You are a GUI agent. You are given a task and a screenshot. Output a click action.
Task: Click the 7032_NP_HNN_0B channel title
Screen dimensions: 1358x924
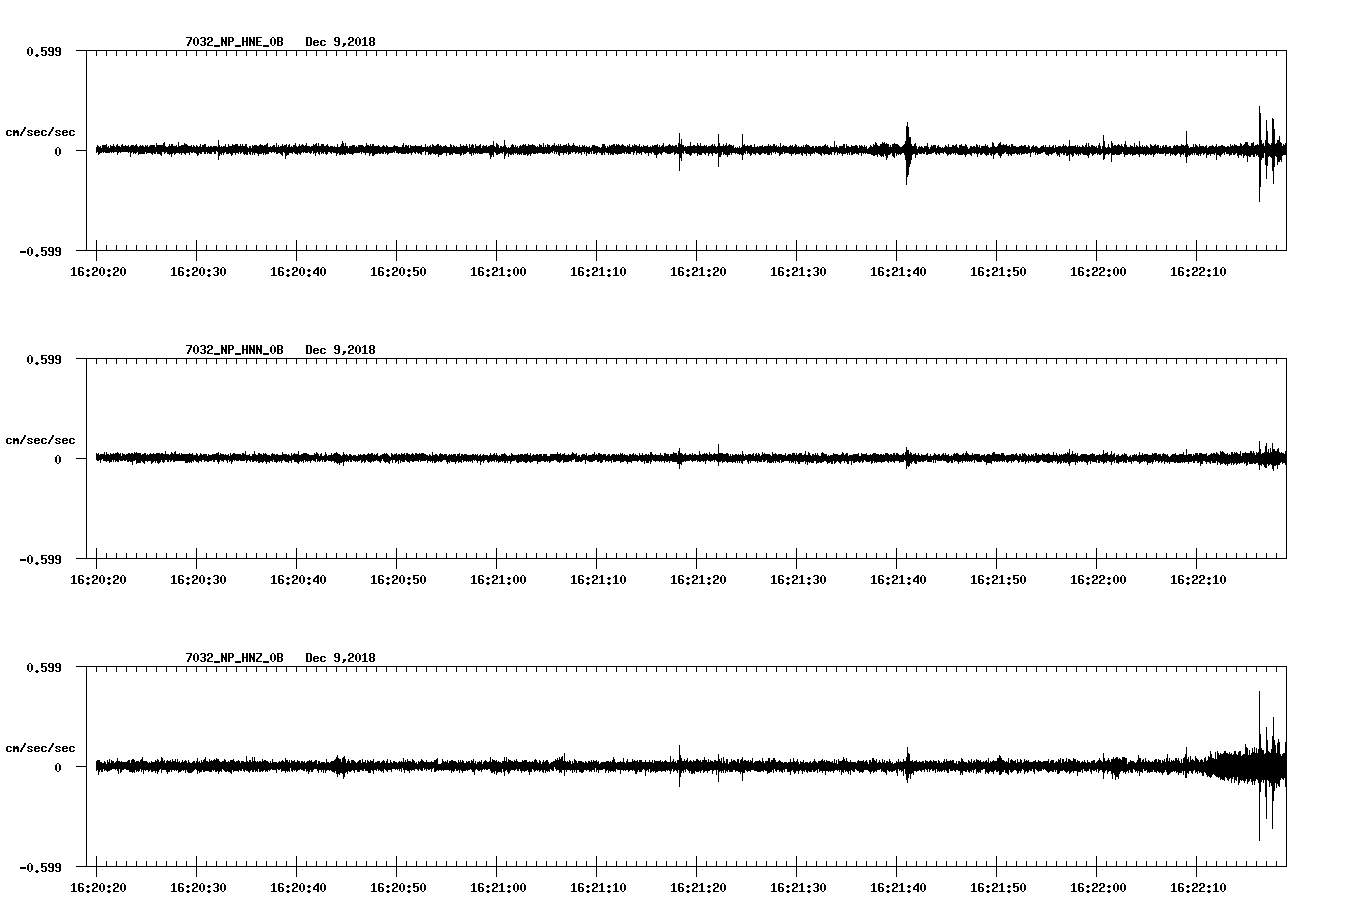coord(234,350)
